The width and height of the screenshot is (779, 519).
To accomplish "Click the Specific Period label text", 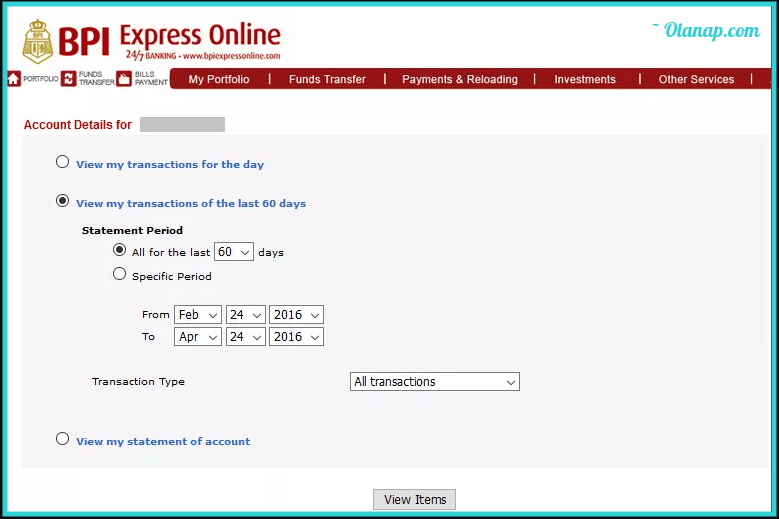I will pyautogui.click(x=172, y=276).
